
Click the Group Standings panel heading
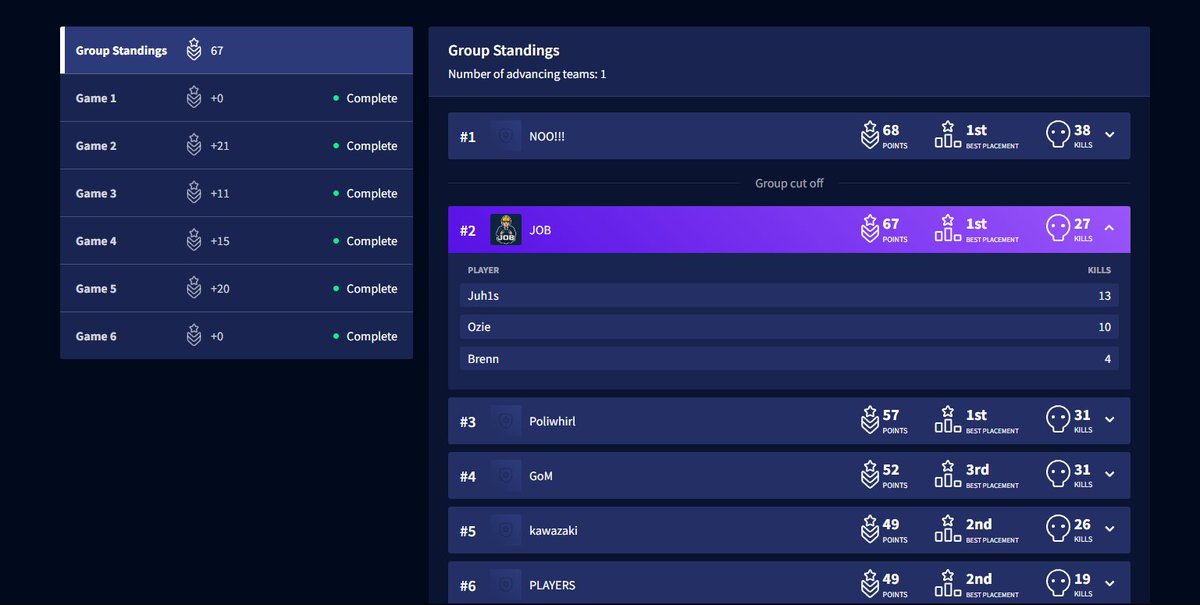pyautogui.click(x=504, y=50)
